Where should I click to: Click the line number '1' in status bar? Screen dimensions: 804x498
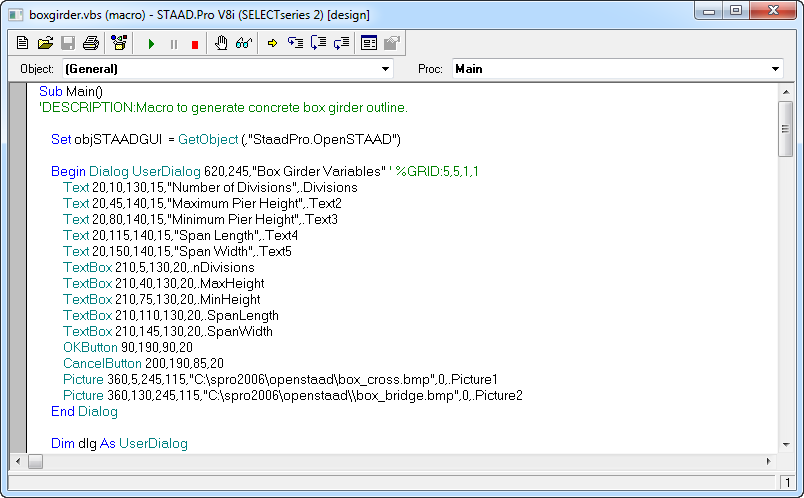pos(787,482)
